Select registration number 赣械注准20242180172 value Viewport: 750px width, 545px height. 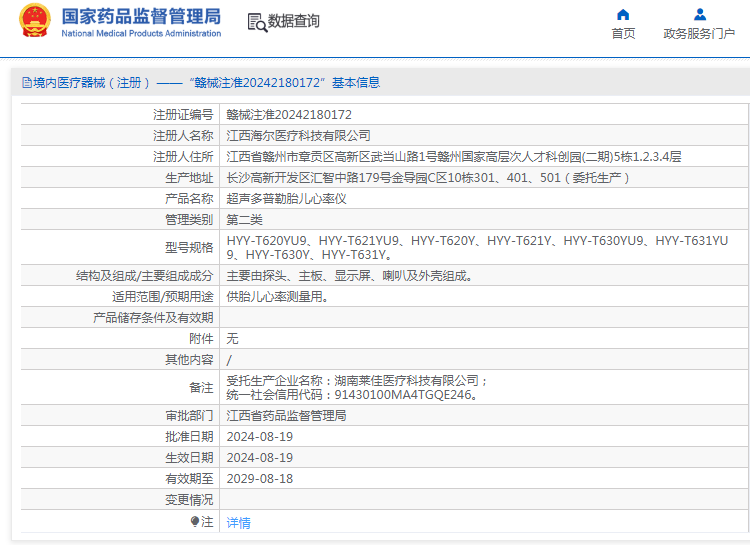point(289,115)
